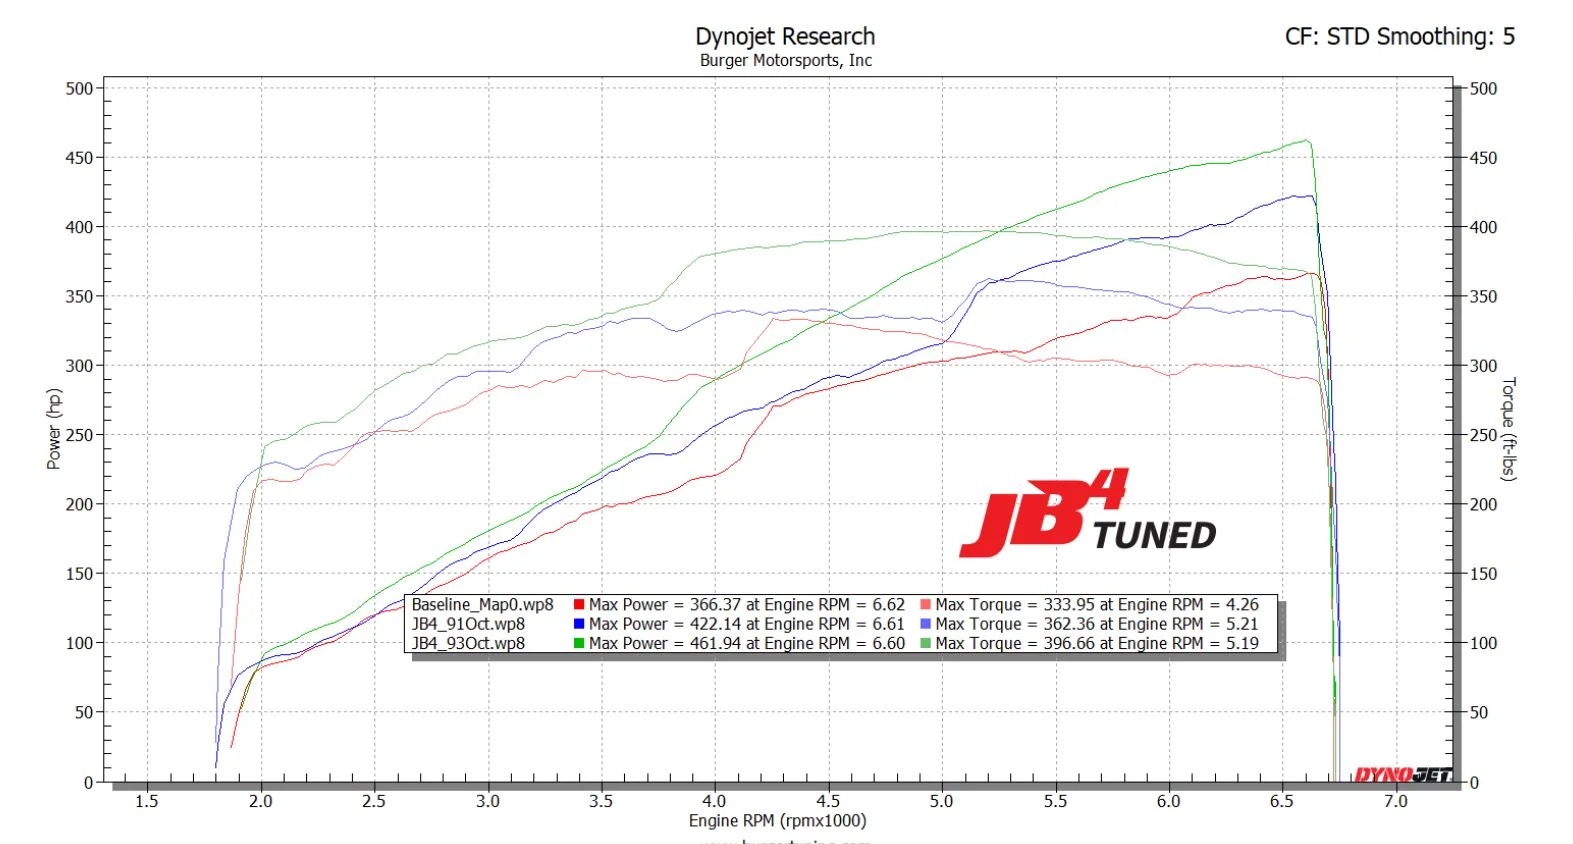This screenshot has width=1573, height=844.
Task: Click the 500 tick on the left Power axis
Action: [x=79, y=89]
